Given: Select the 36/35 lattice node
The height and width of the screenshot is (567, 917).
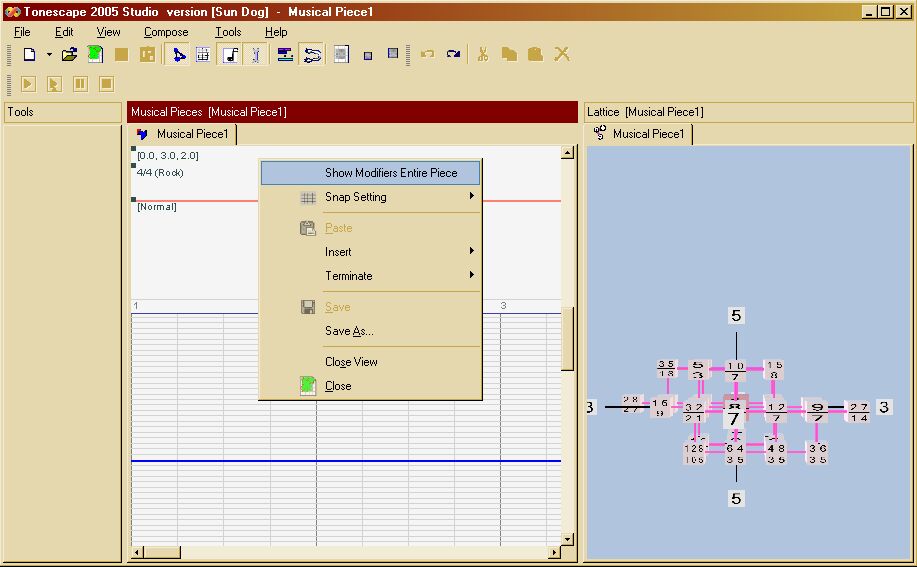Looking at the screenshot, I should pos(818,454).
